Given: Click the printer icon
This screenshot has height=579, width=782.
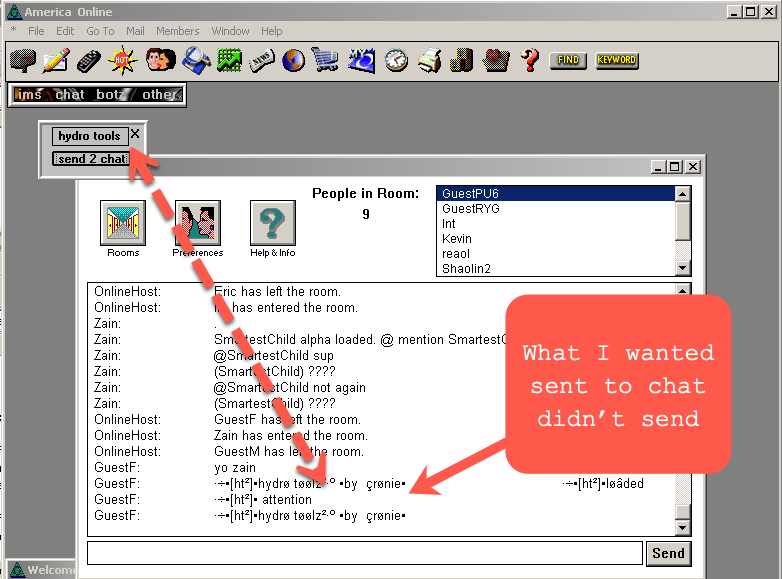Looking at the screenshot, I should coord(429,60).
